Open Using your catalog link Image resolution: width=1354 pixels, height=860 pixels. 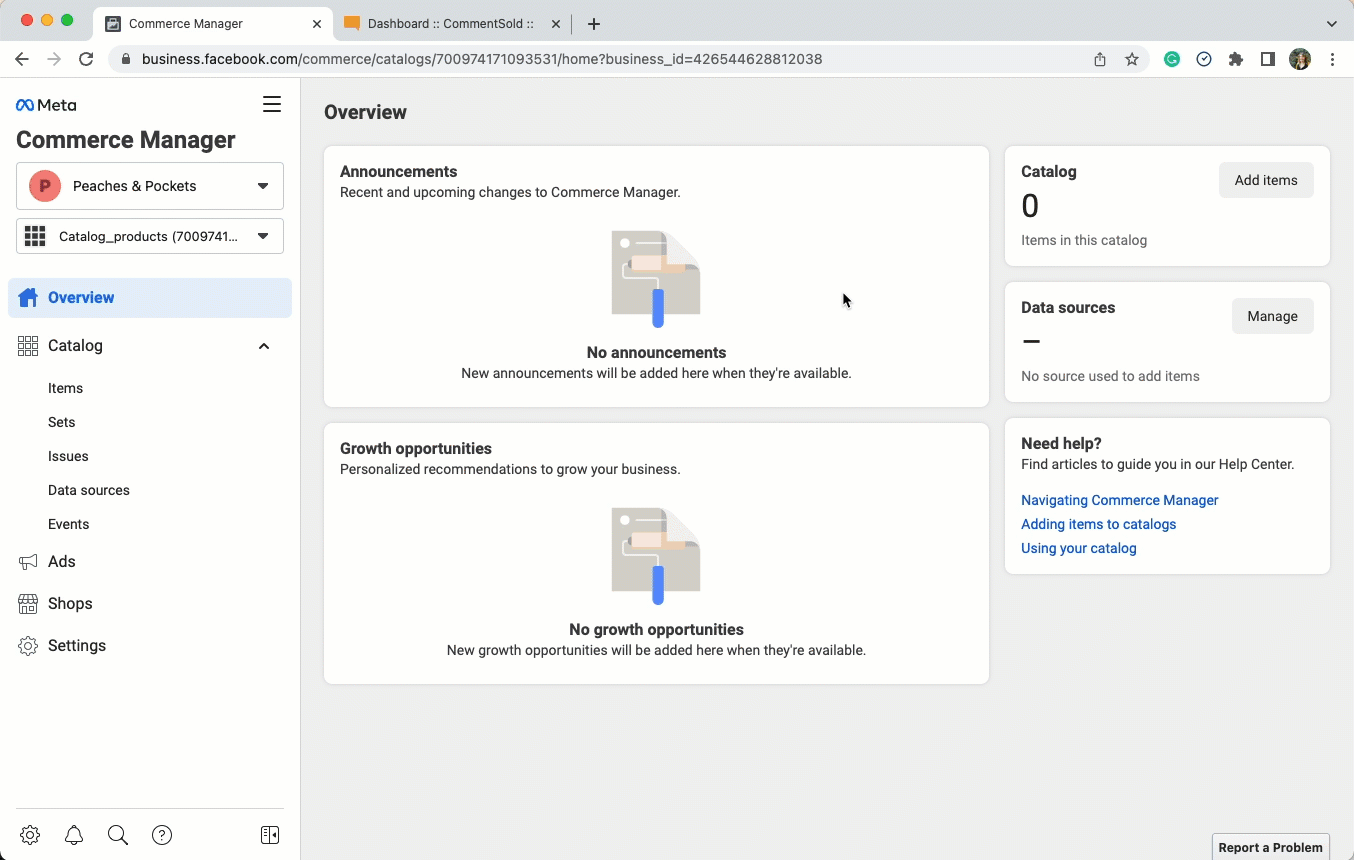point(1079,548)
